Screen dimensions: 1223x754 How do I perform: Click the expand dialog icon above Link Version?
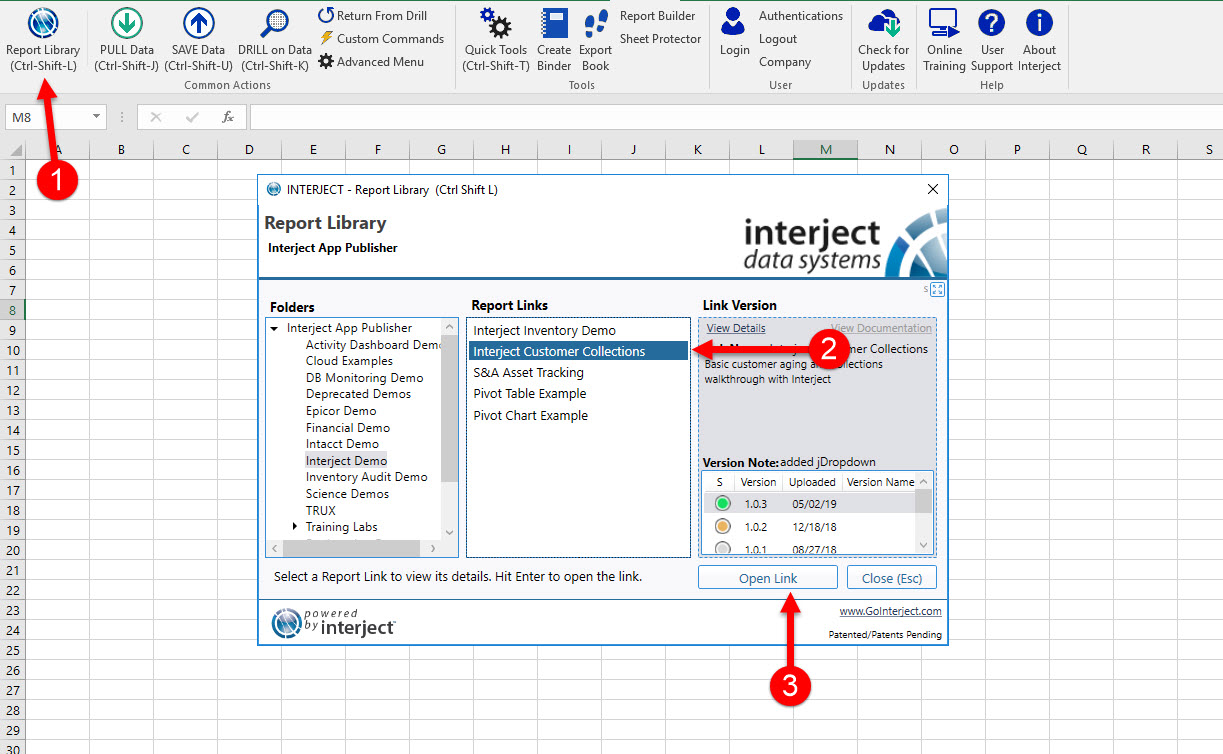937,290
